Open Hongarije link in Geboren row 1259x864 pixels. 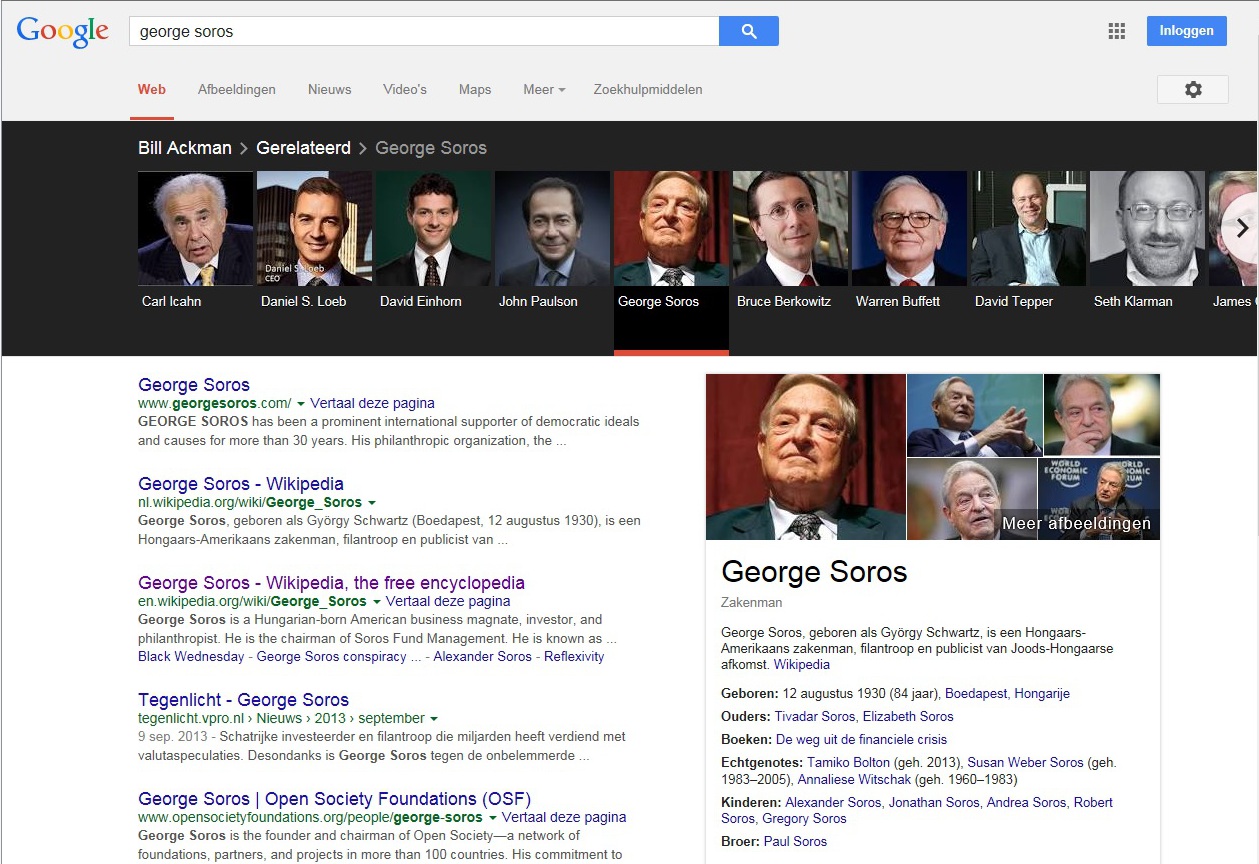[x=1042, y=693]
